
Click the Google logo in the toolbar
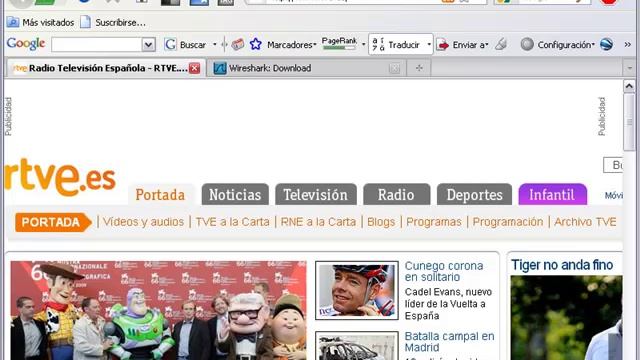point(26,44)
